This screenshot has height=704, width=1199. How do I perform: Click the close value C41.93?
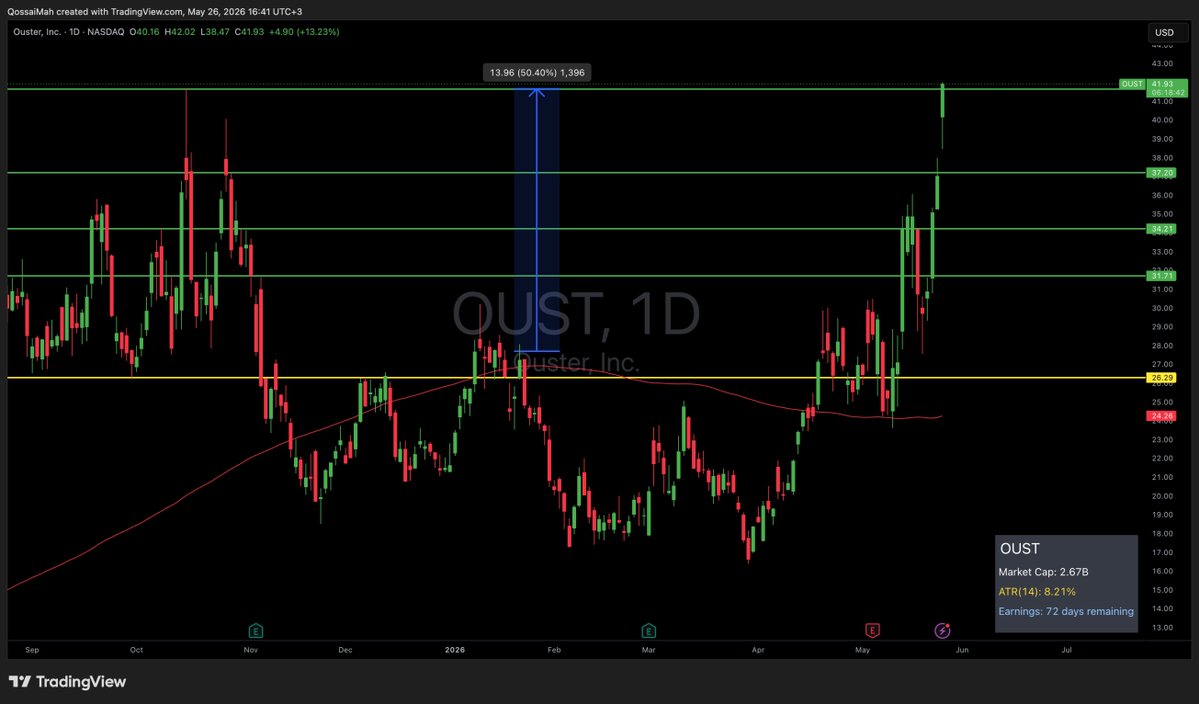coord(249,32)
